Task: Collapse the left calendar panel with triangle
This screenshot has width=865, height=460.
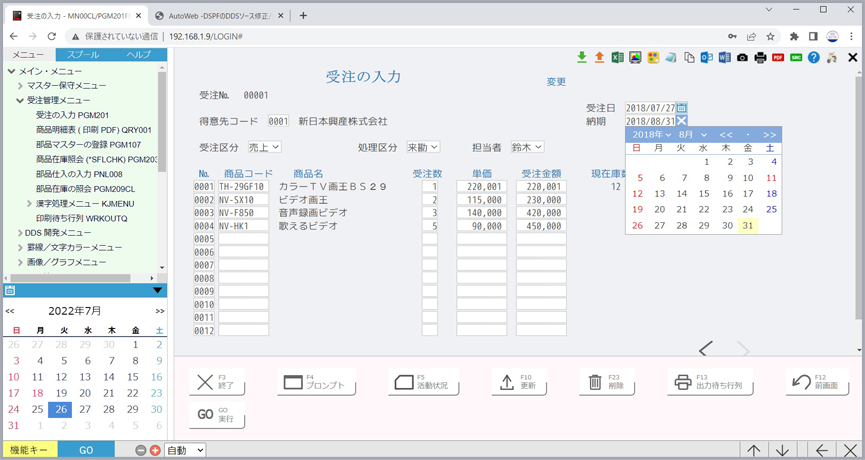Action: click(157, 291)
